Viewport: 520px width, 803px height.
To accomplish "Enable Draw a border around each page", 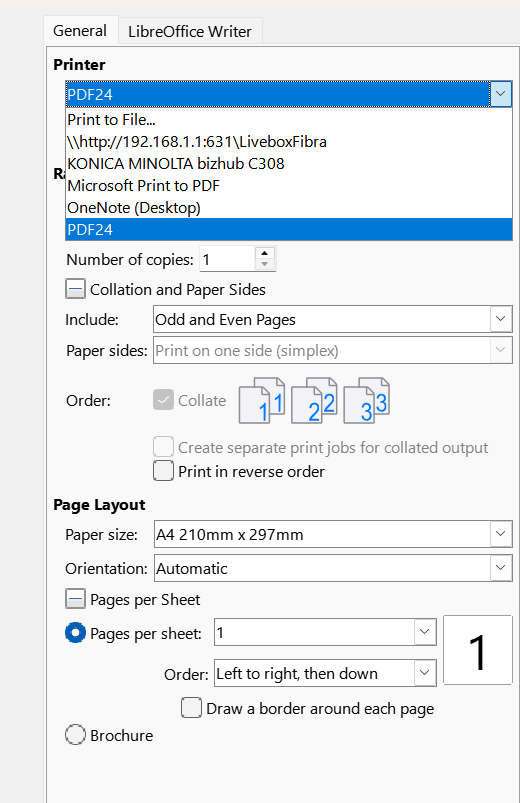I will pos(191,708).
